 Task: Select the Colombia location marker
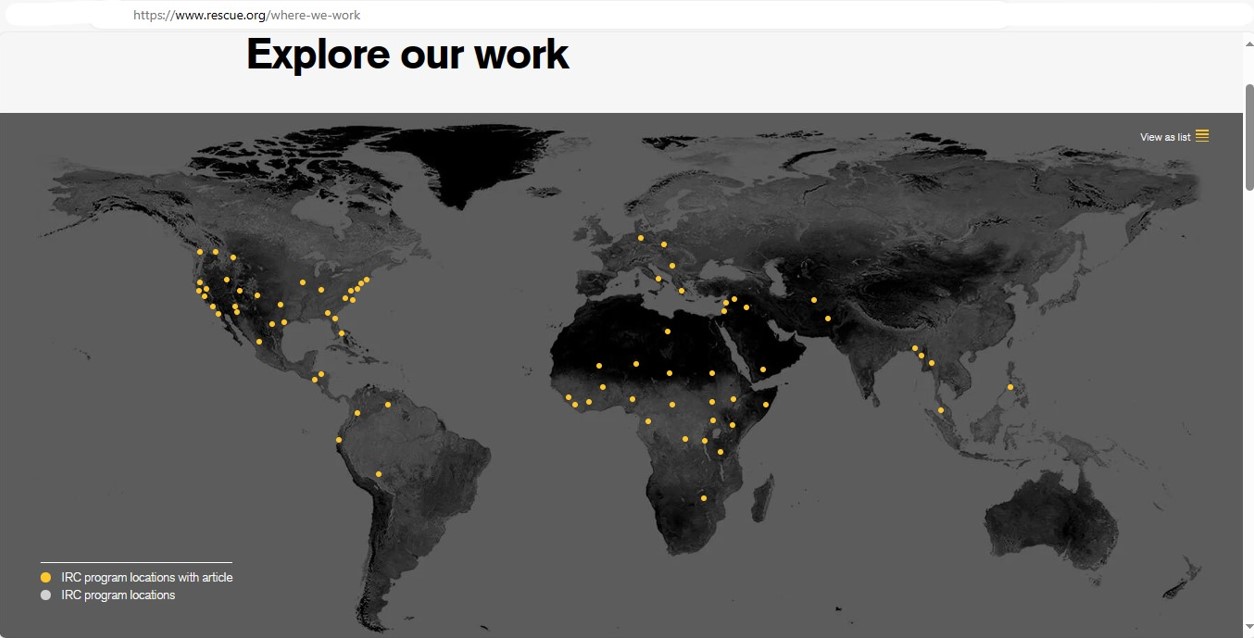[x=357, y=413]
